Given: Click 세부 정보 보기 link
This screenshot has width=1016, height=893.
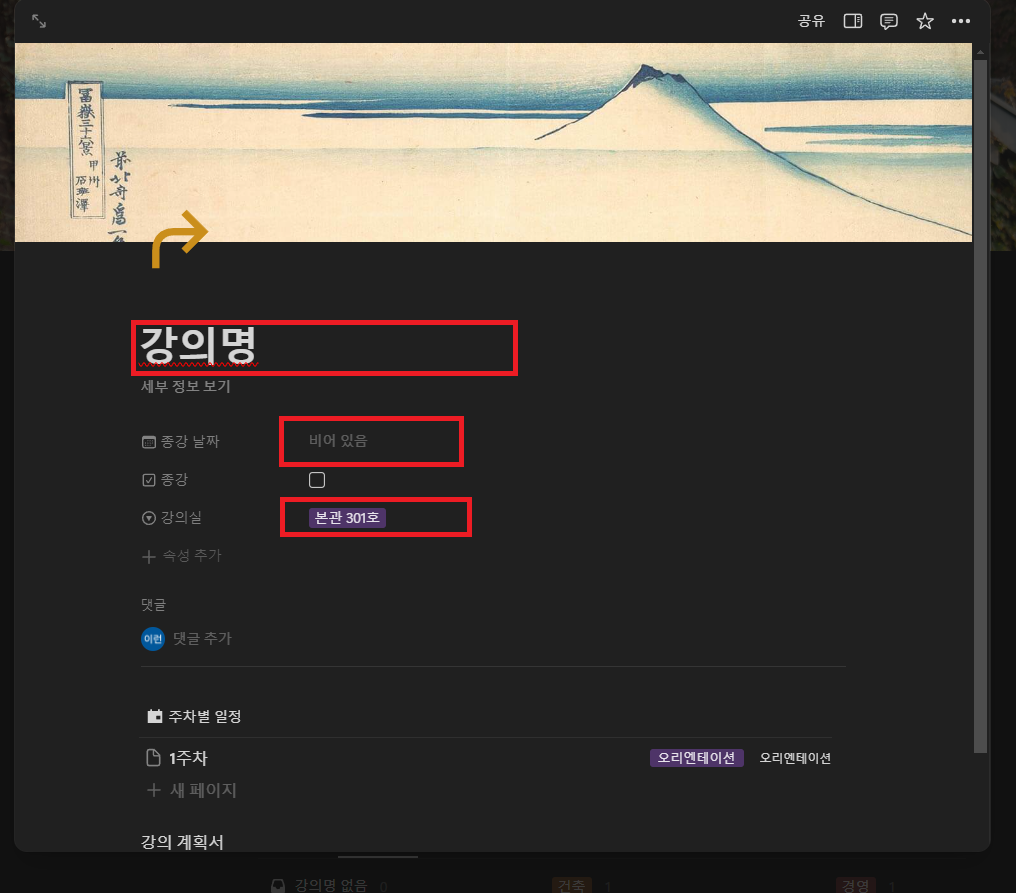Looking at the screenshot, I should click(186, 386).
